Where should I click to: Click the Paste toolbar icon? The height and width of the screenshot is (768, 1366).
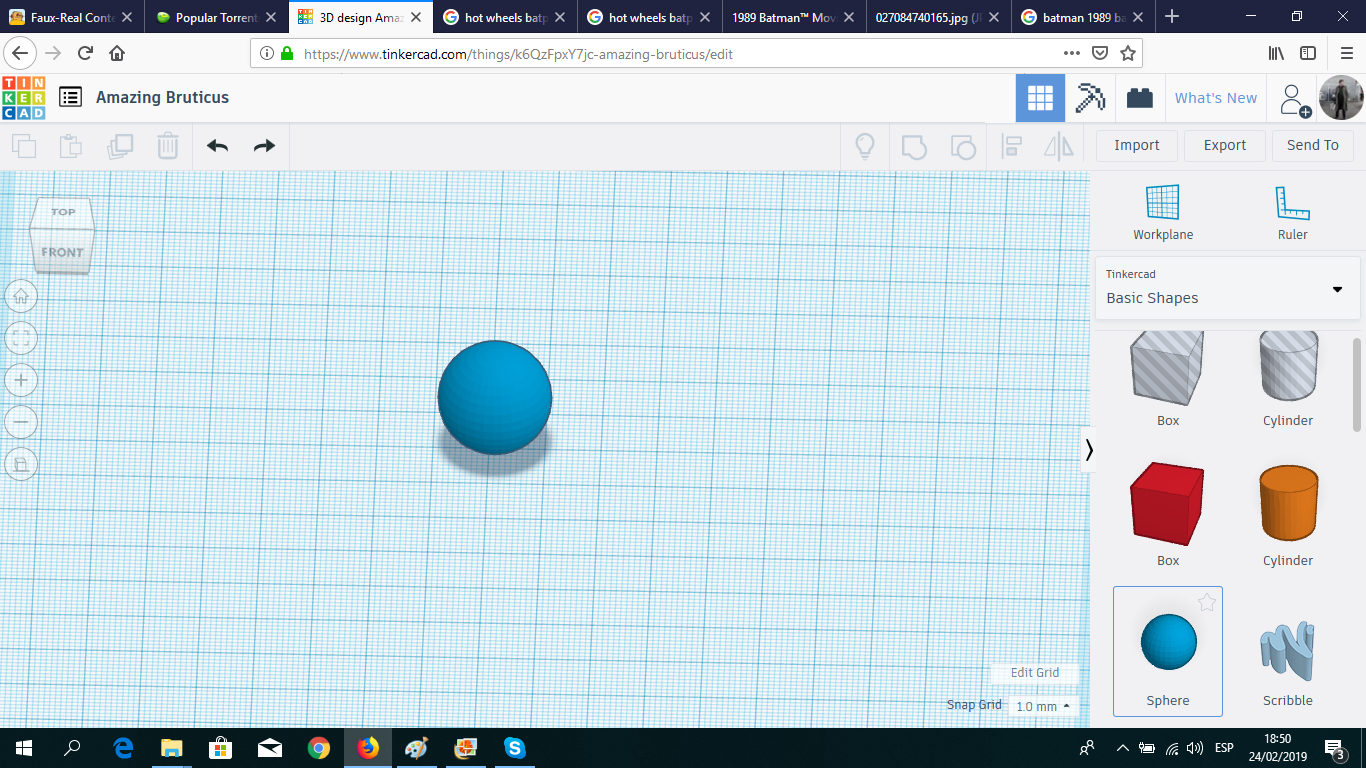[x=70, y=146]
